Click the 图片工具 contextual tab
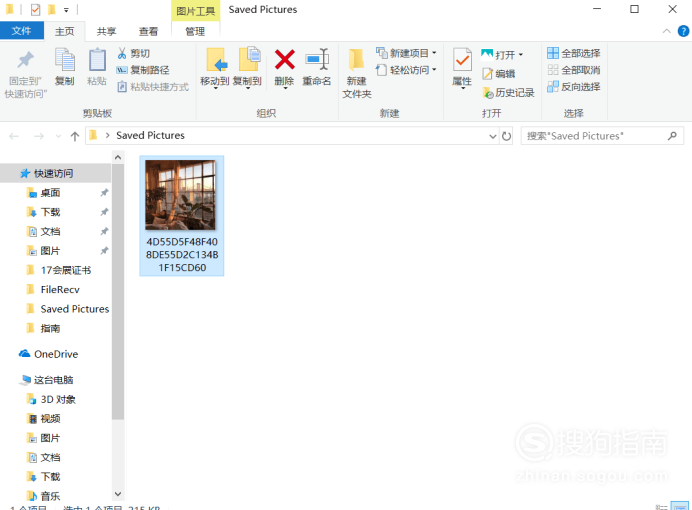The image size is (692, 510). 196,11
